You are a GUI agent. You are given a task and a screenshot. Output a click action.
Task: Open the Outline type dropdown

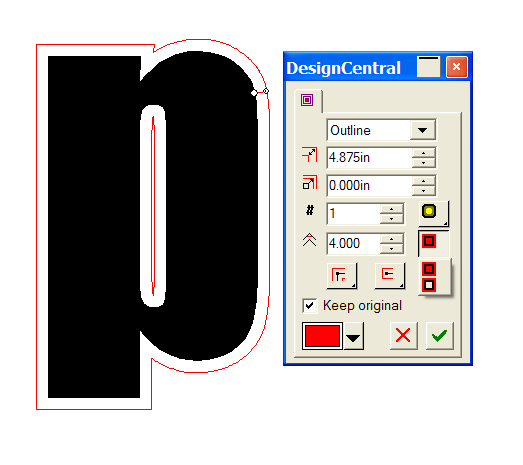[423, 130]
